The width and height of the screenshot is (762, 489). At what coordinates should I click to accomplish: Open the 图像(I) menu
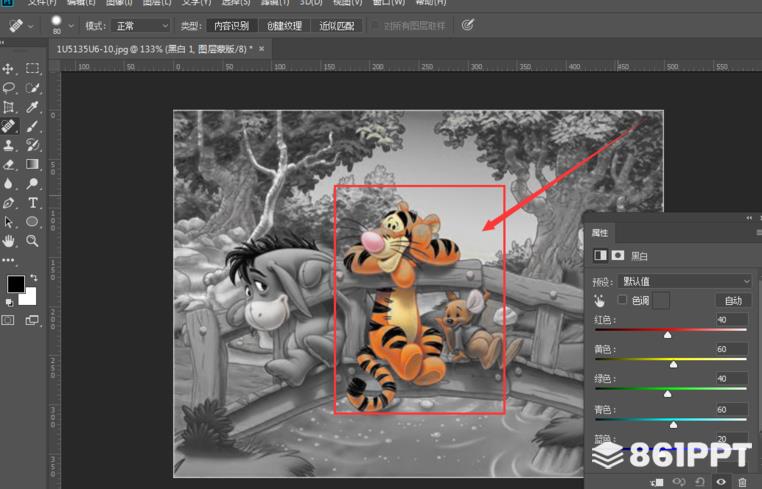pyautogui.click(x=119, y=2)
